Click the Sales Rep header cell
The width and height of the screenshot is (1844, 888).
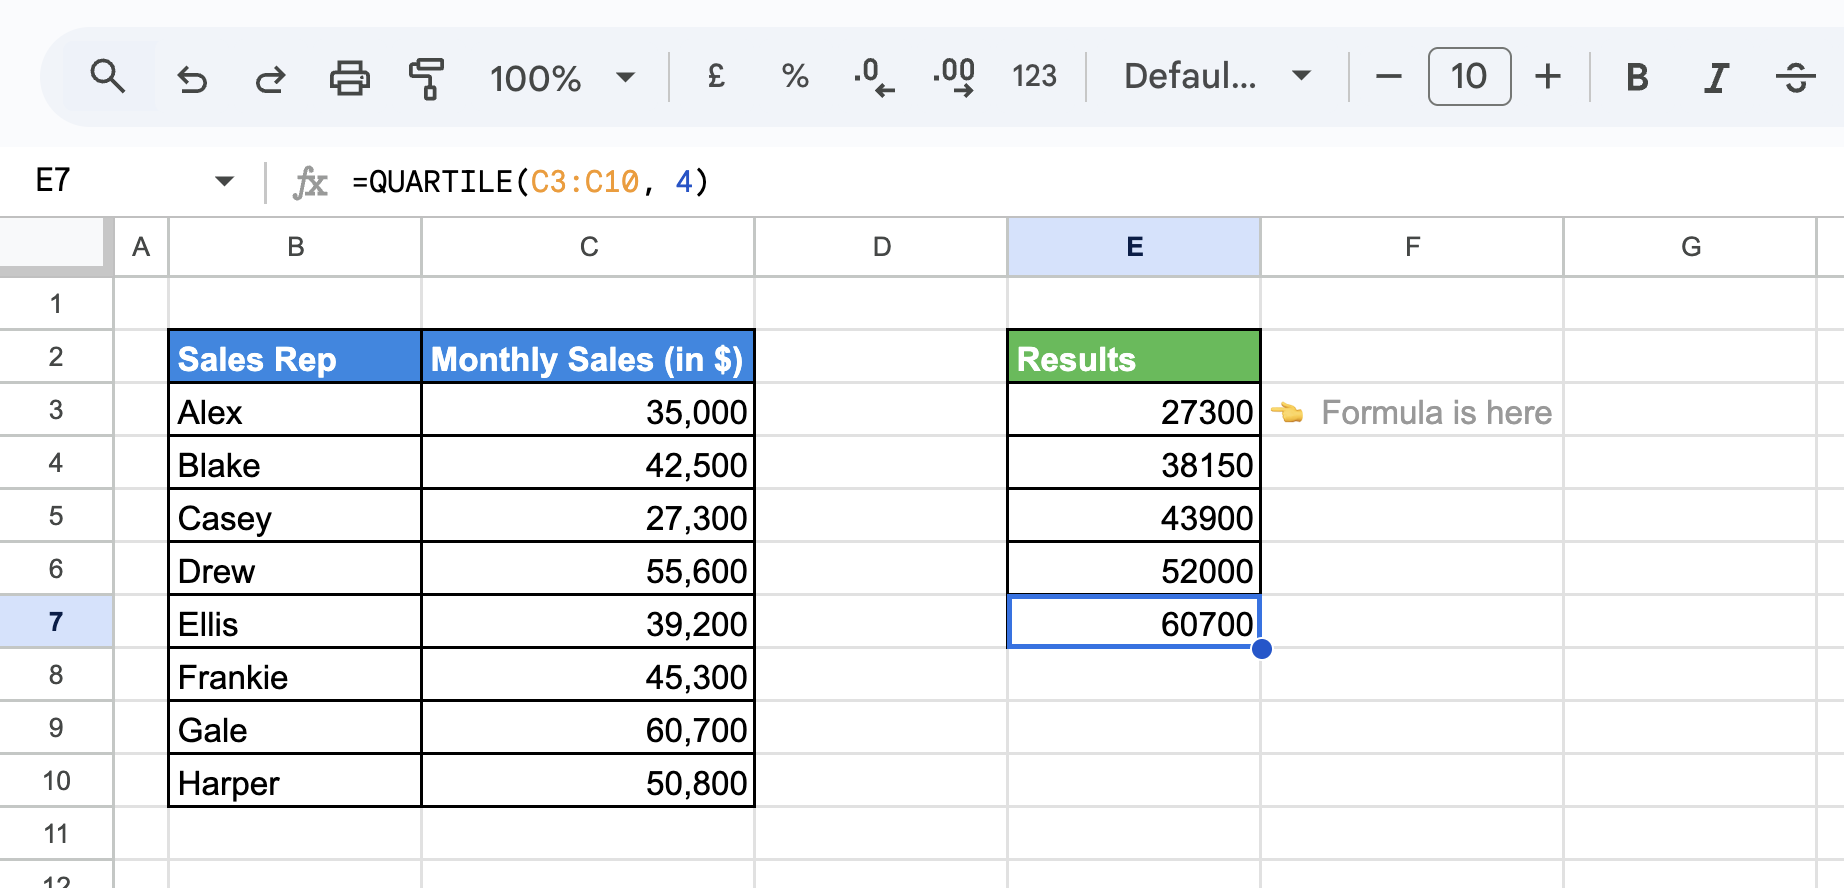(295, 357)
